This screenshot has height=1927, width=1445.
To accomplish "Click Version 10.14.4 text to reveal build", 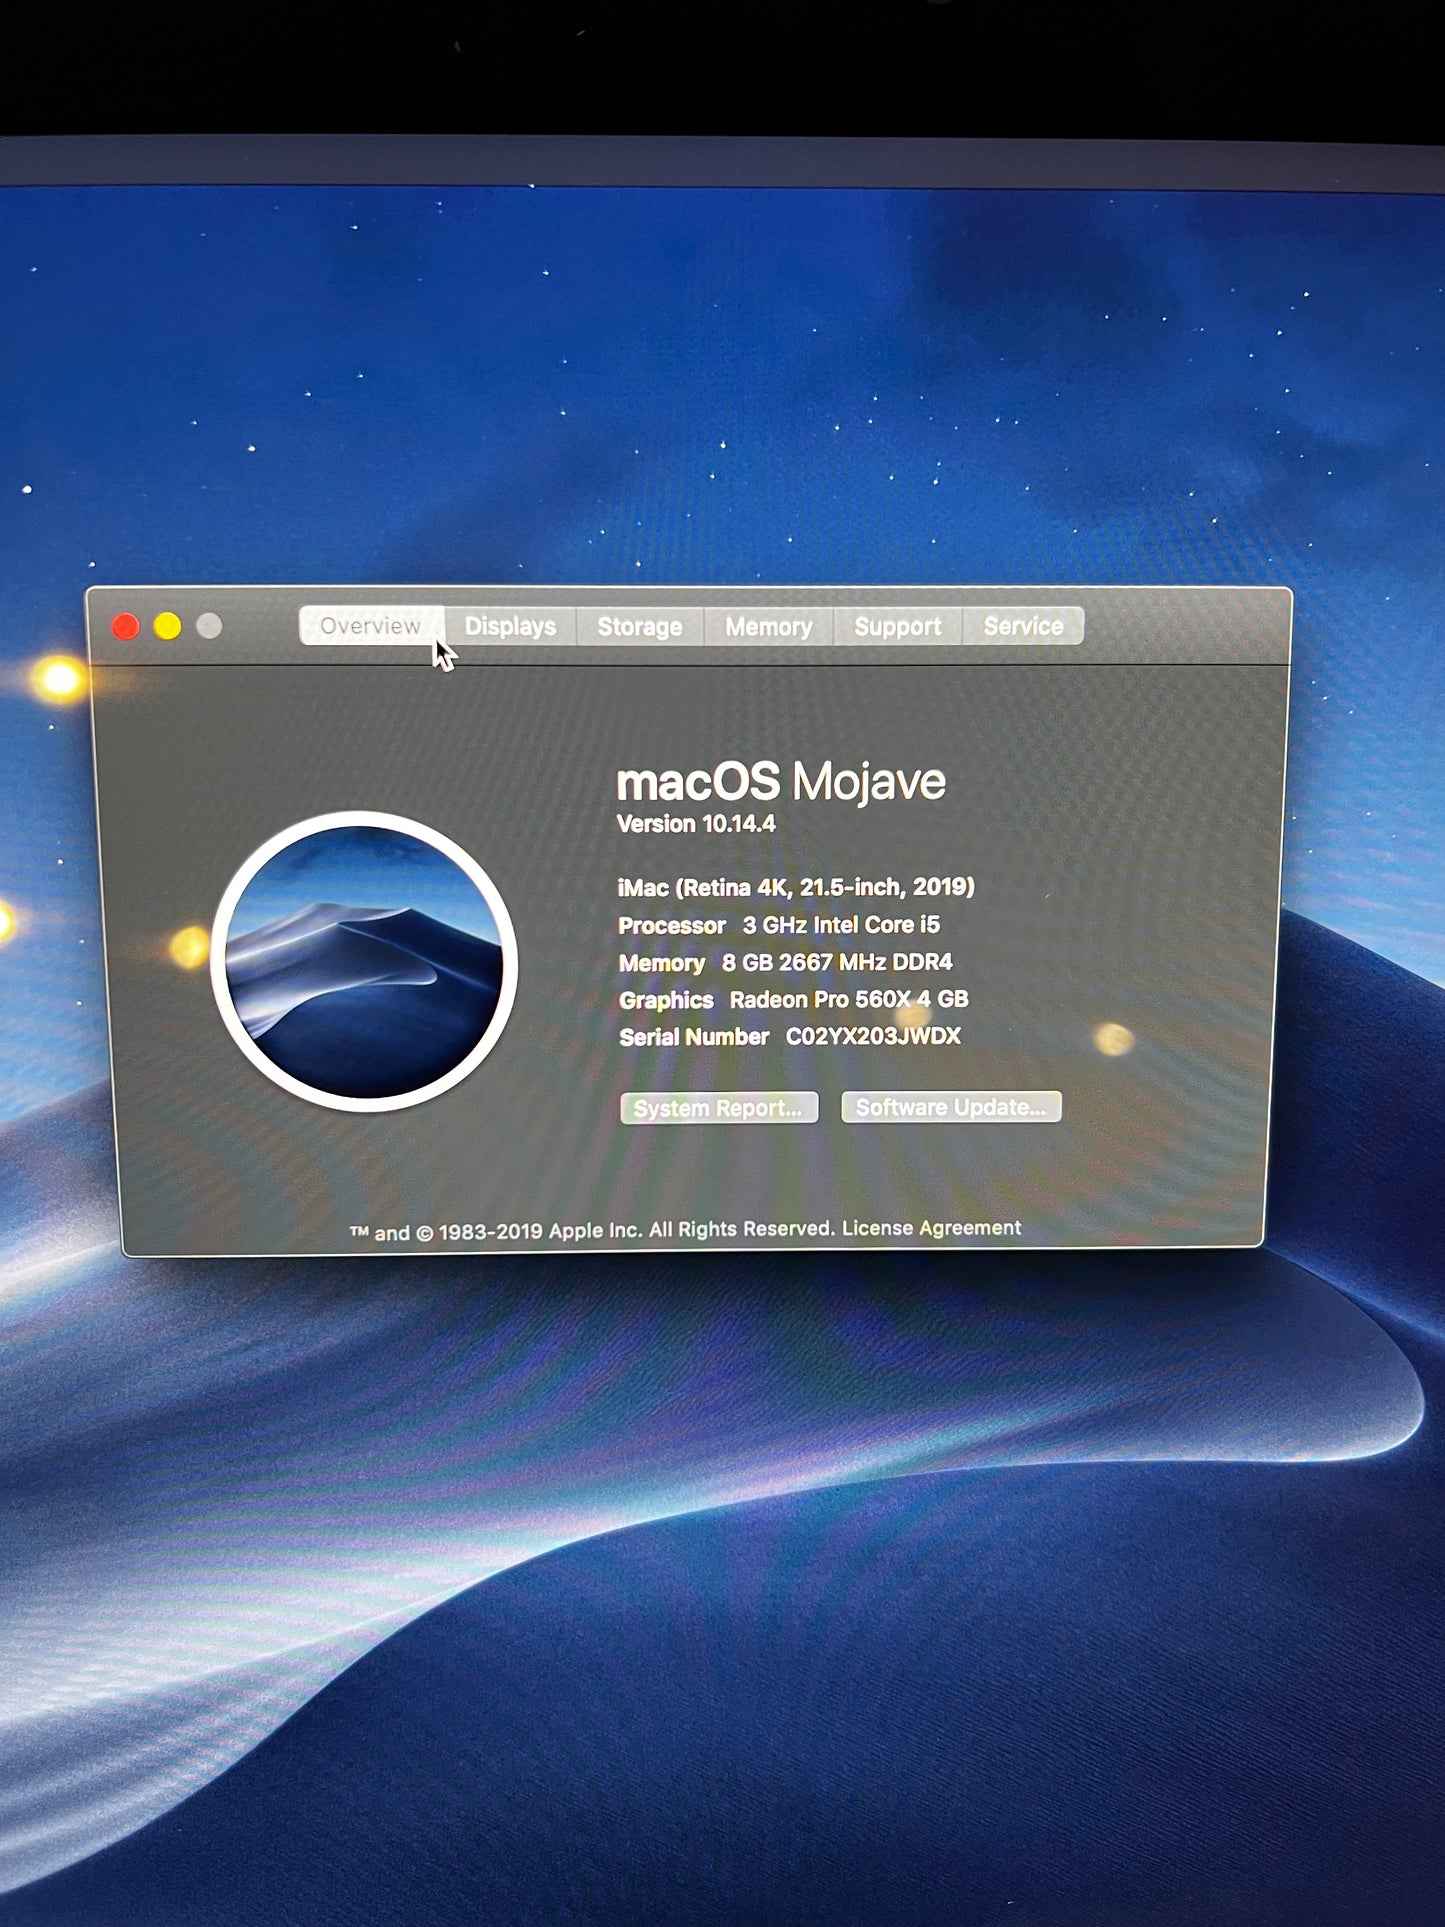I will 696,824.
